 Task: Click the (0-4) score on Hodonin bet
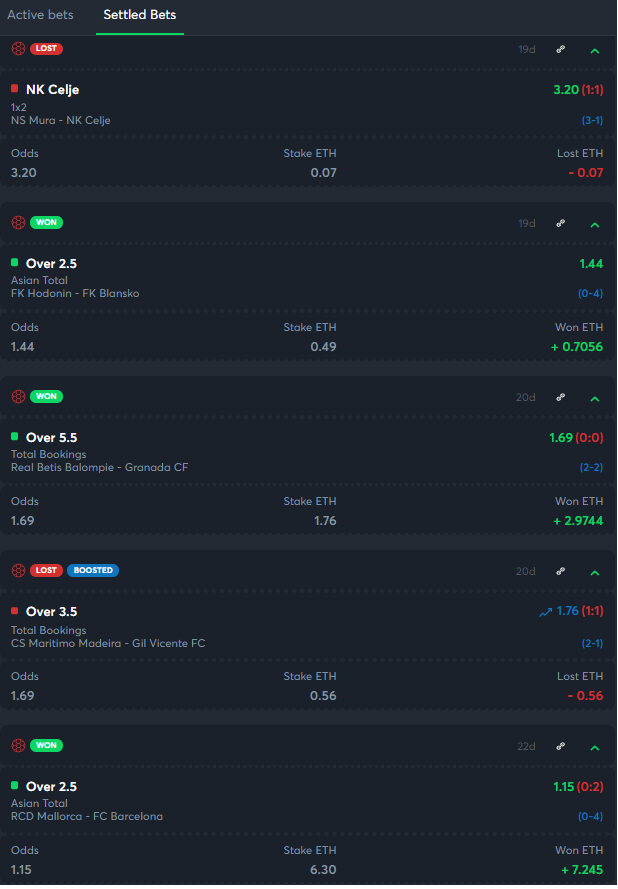(x=591, y=293)
